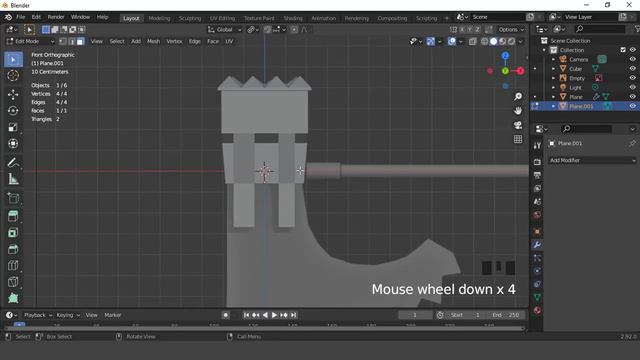Screen dimensions: 640x360
Task: Select the Select Box tool
Action: (13, 60)
